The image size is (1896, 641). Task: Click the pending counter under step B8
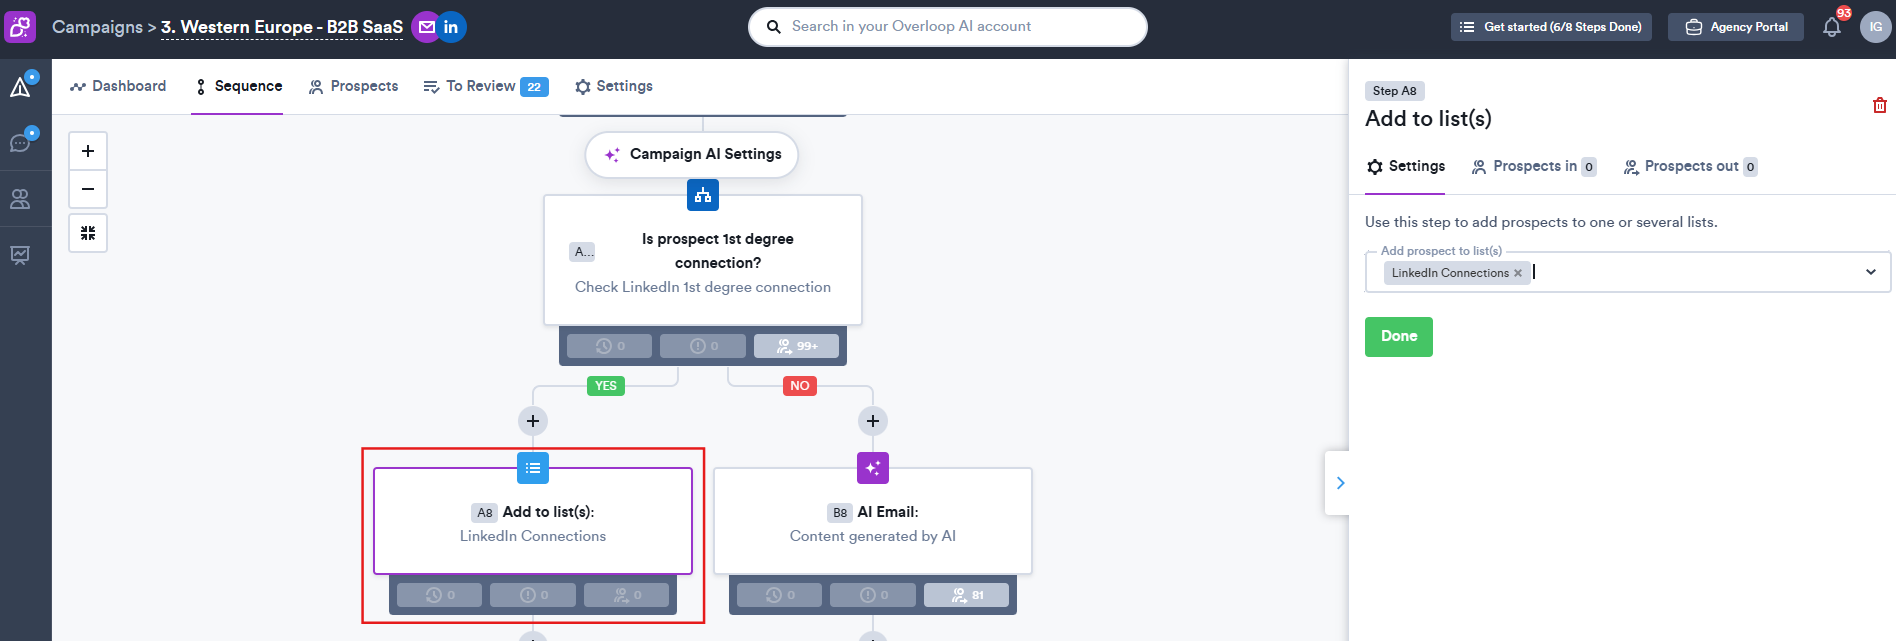(x=779, y=595)
